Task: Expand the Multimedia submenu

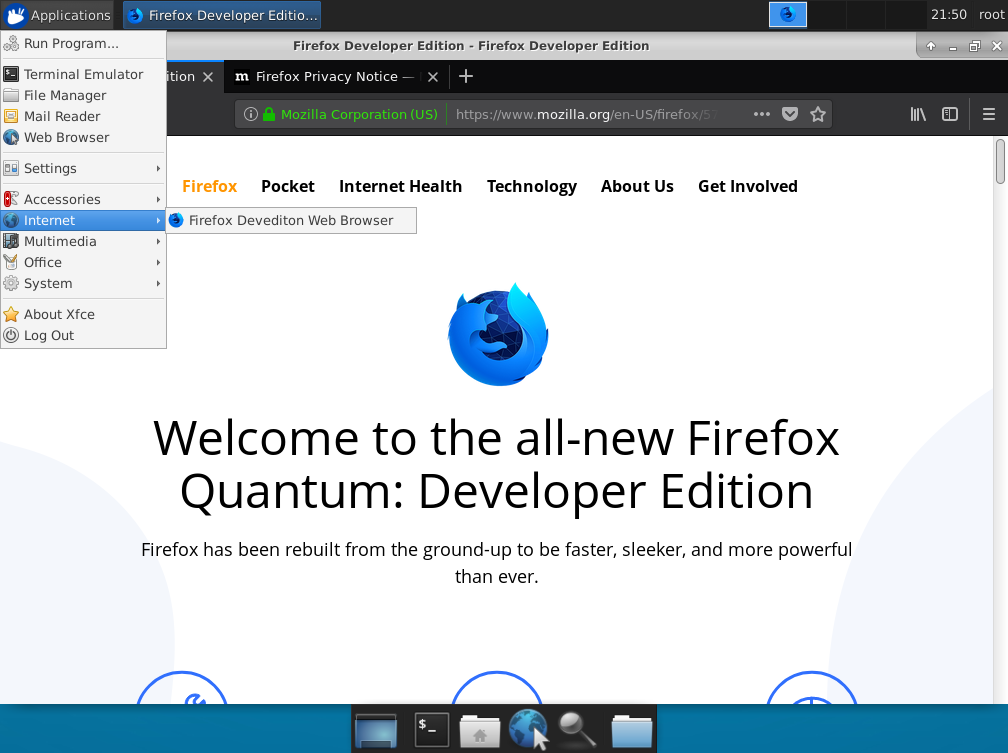Action: pyautogui.click(x=84, y=242)
